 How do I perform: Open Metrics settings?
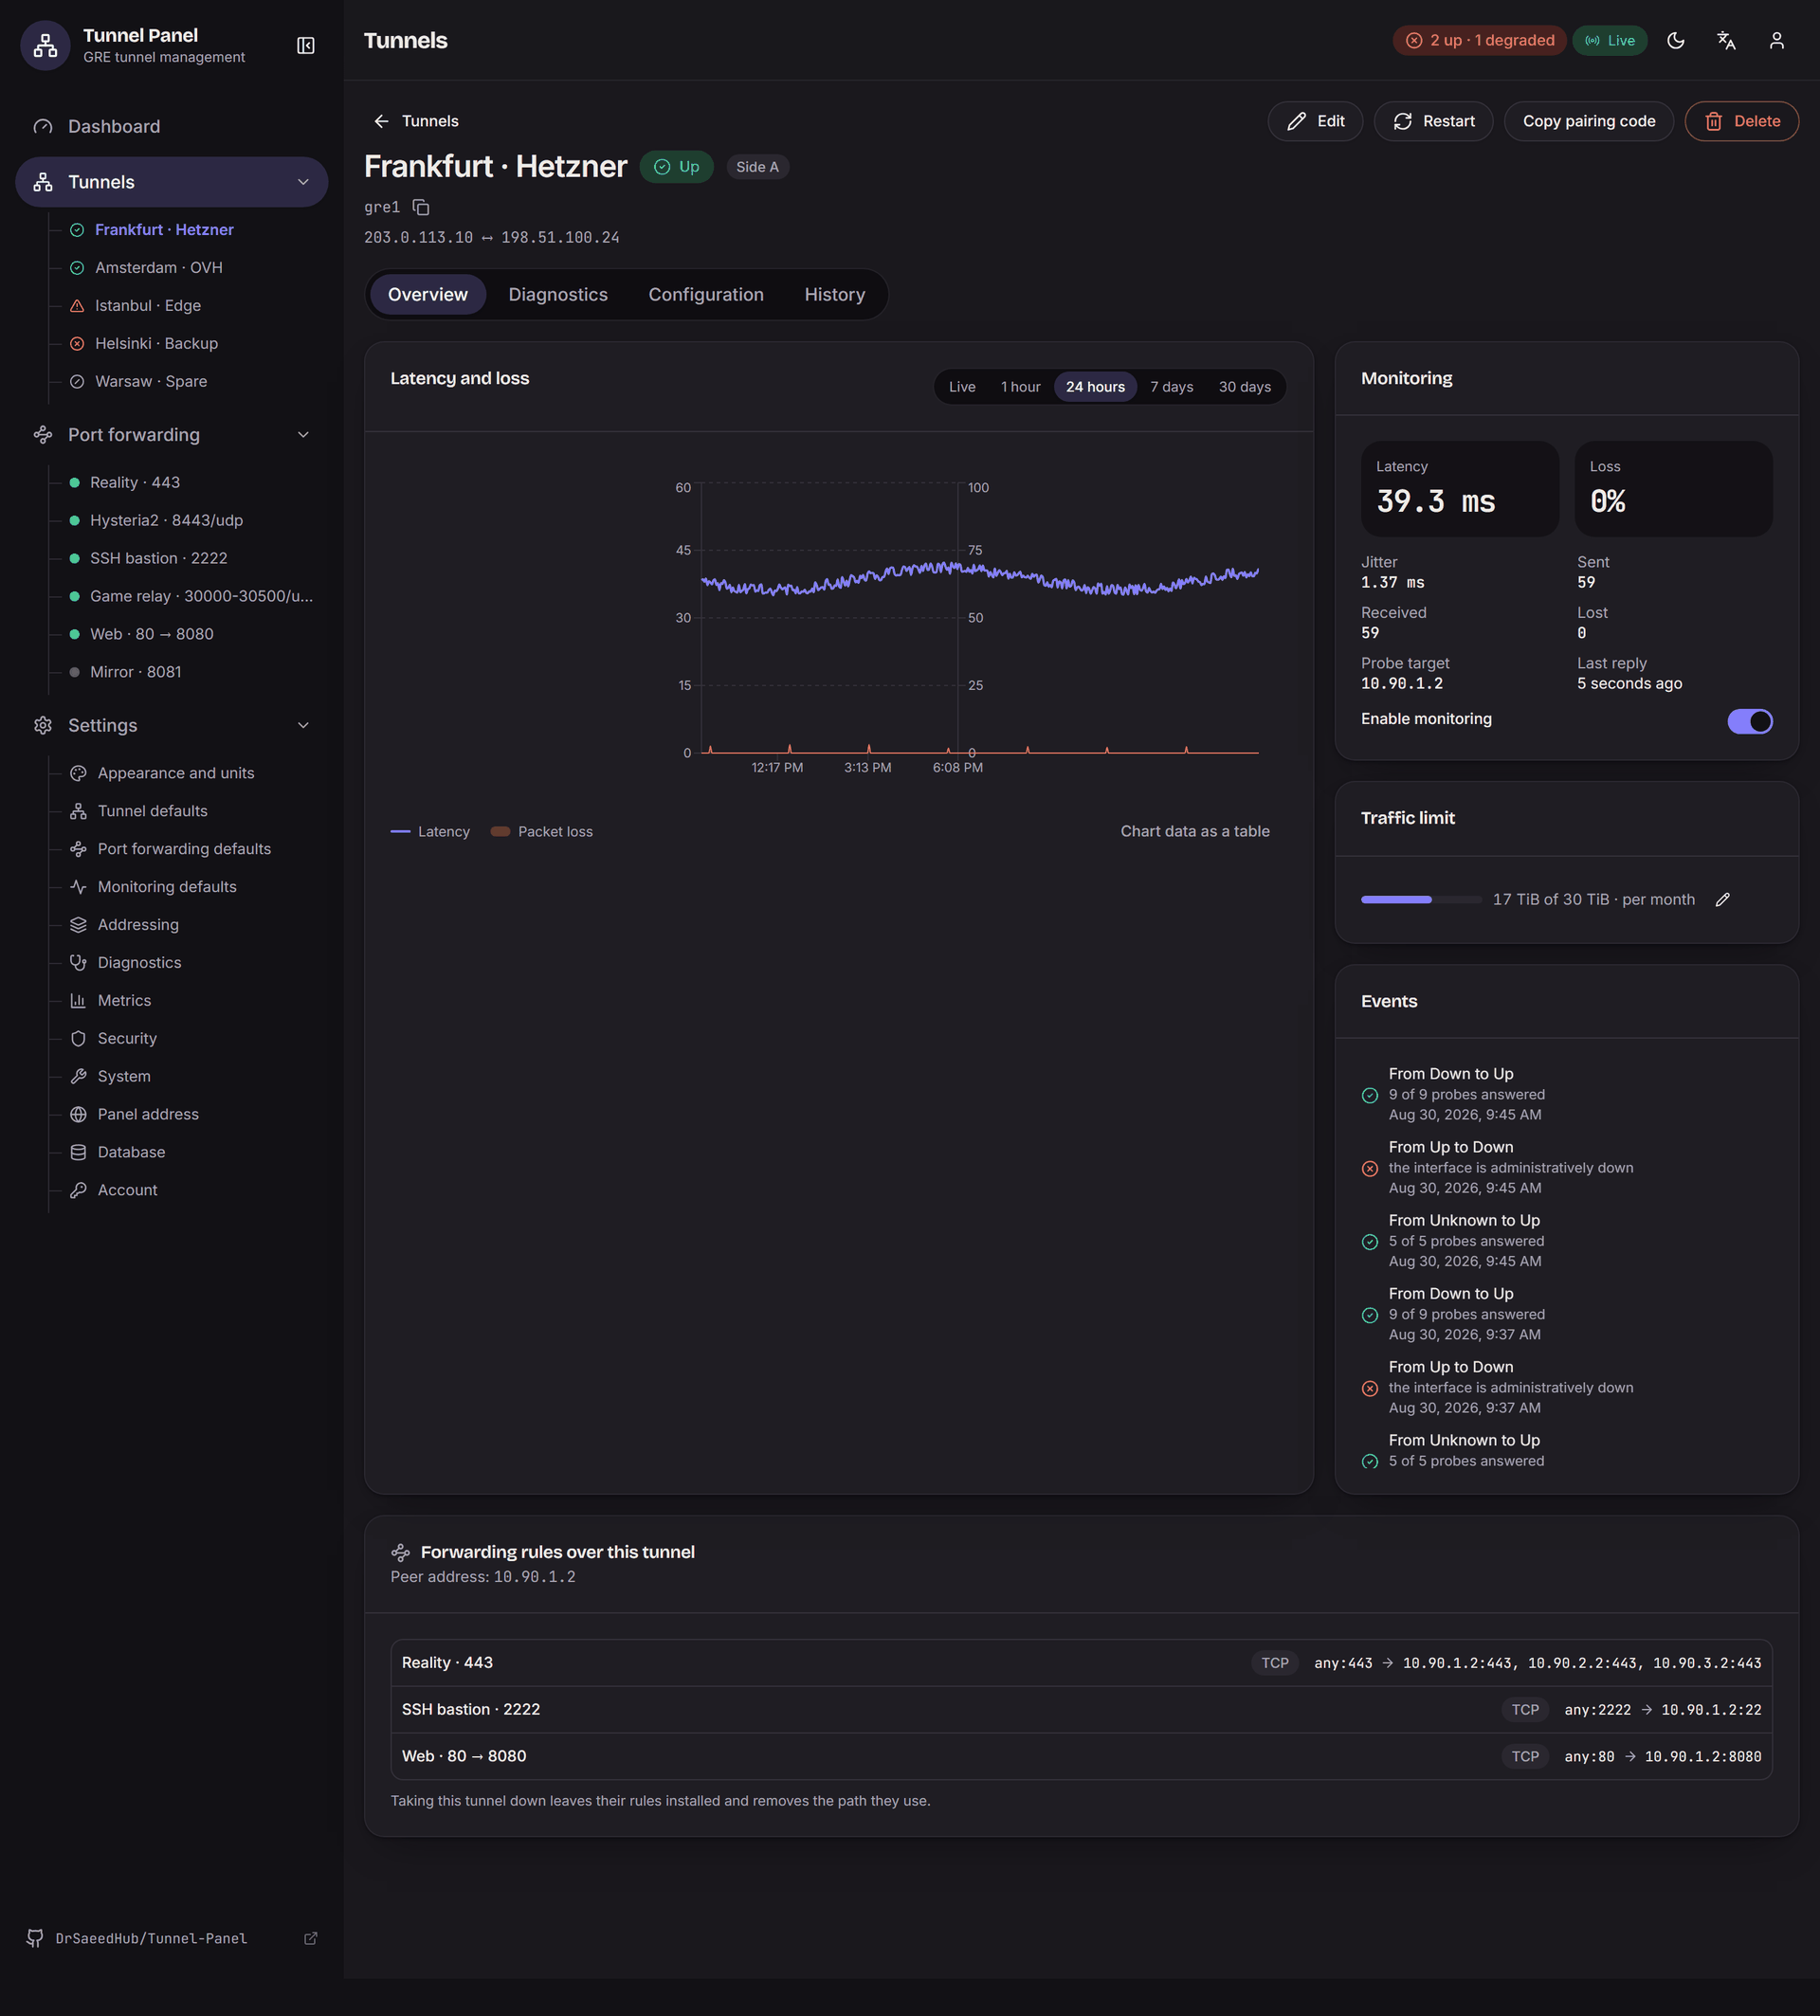pyautogui.click(x=124, y=1000)
